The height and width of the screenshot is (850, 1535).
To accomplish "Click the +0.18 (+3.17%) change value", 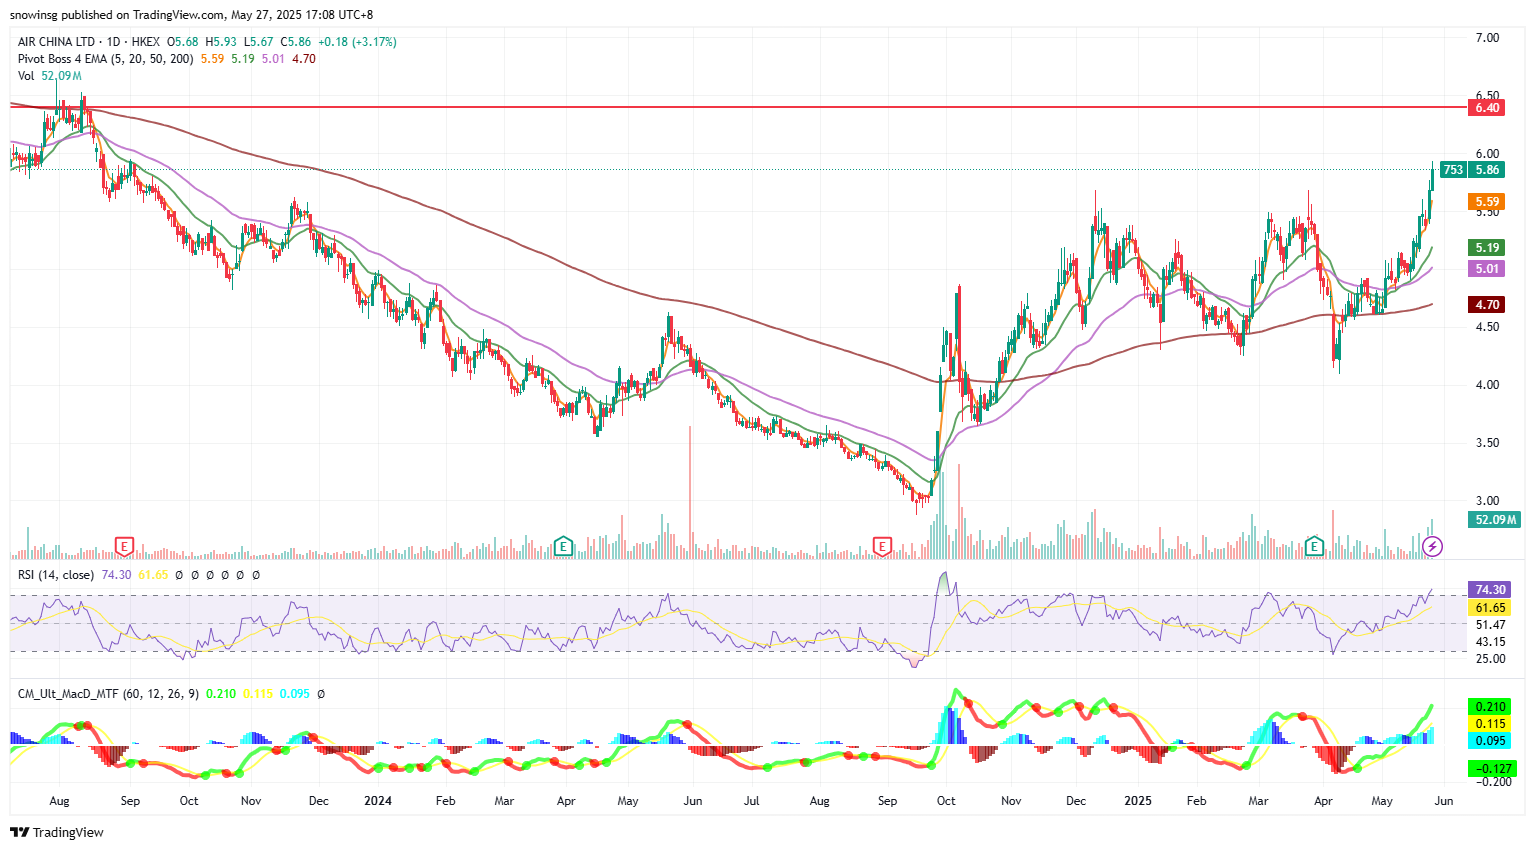I will click(357, 42).
